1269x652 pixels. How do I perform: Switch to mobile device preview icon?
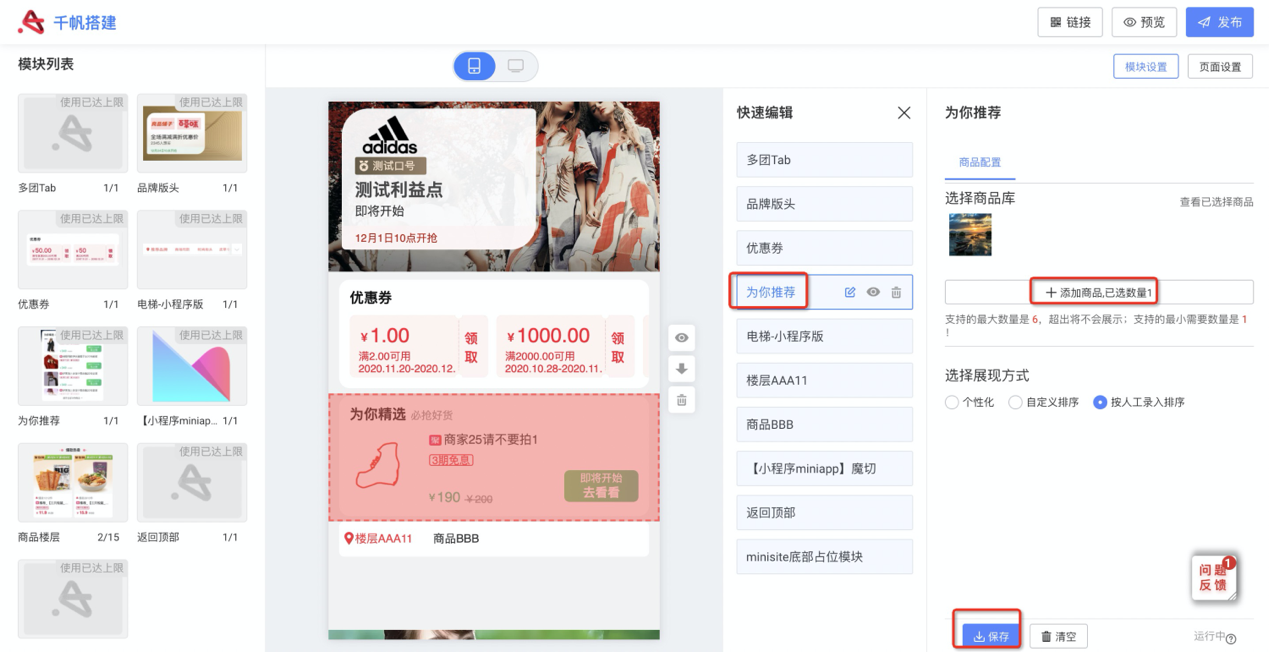474,66
